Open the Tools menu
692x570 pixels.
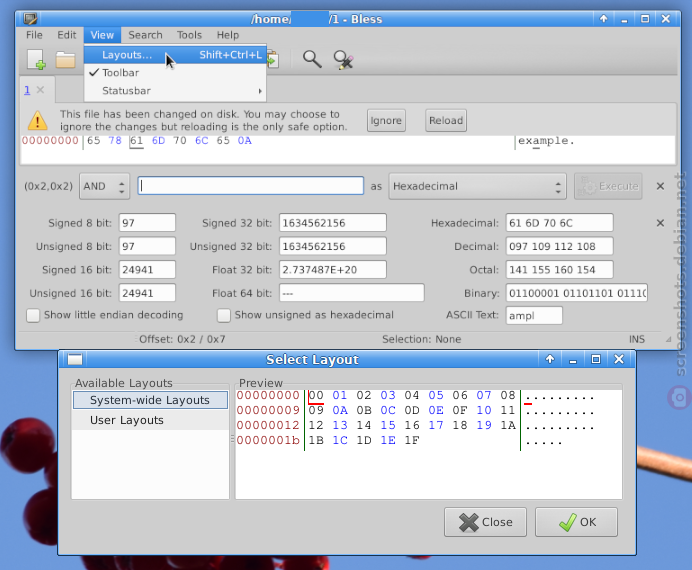189,35
